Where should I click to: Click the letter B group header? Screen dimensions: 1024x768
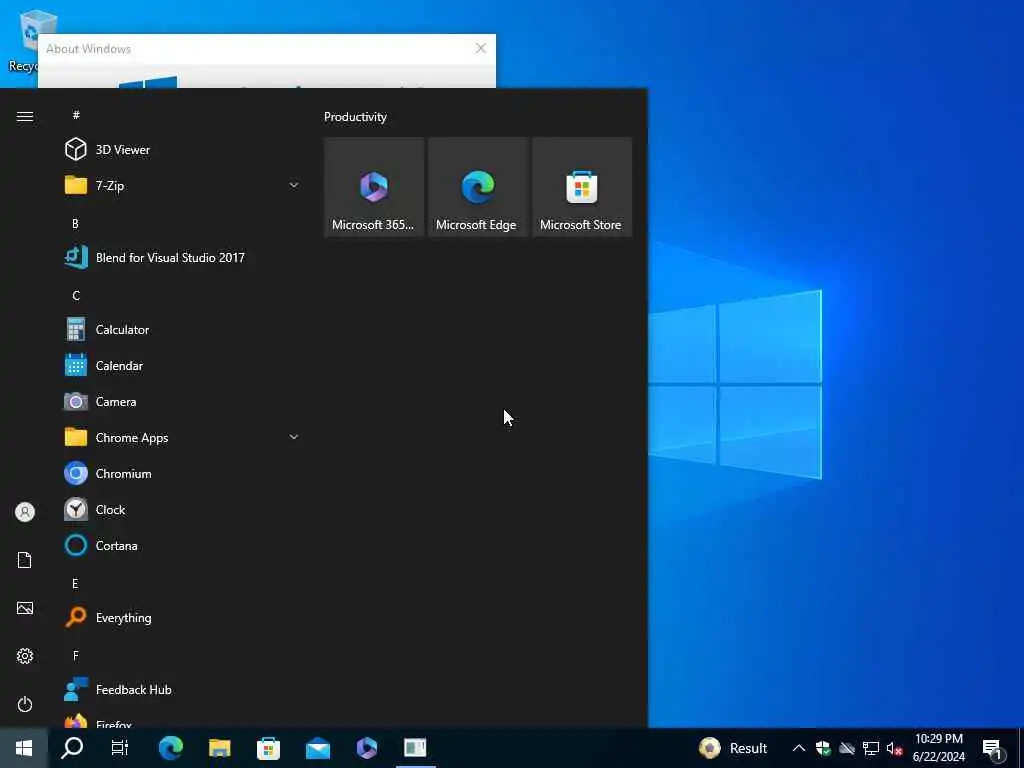click(x=75, y=223)
